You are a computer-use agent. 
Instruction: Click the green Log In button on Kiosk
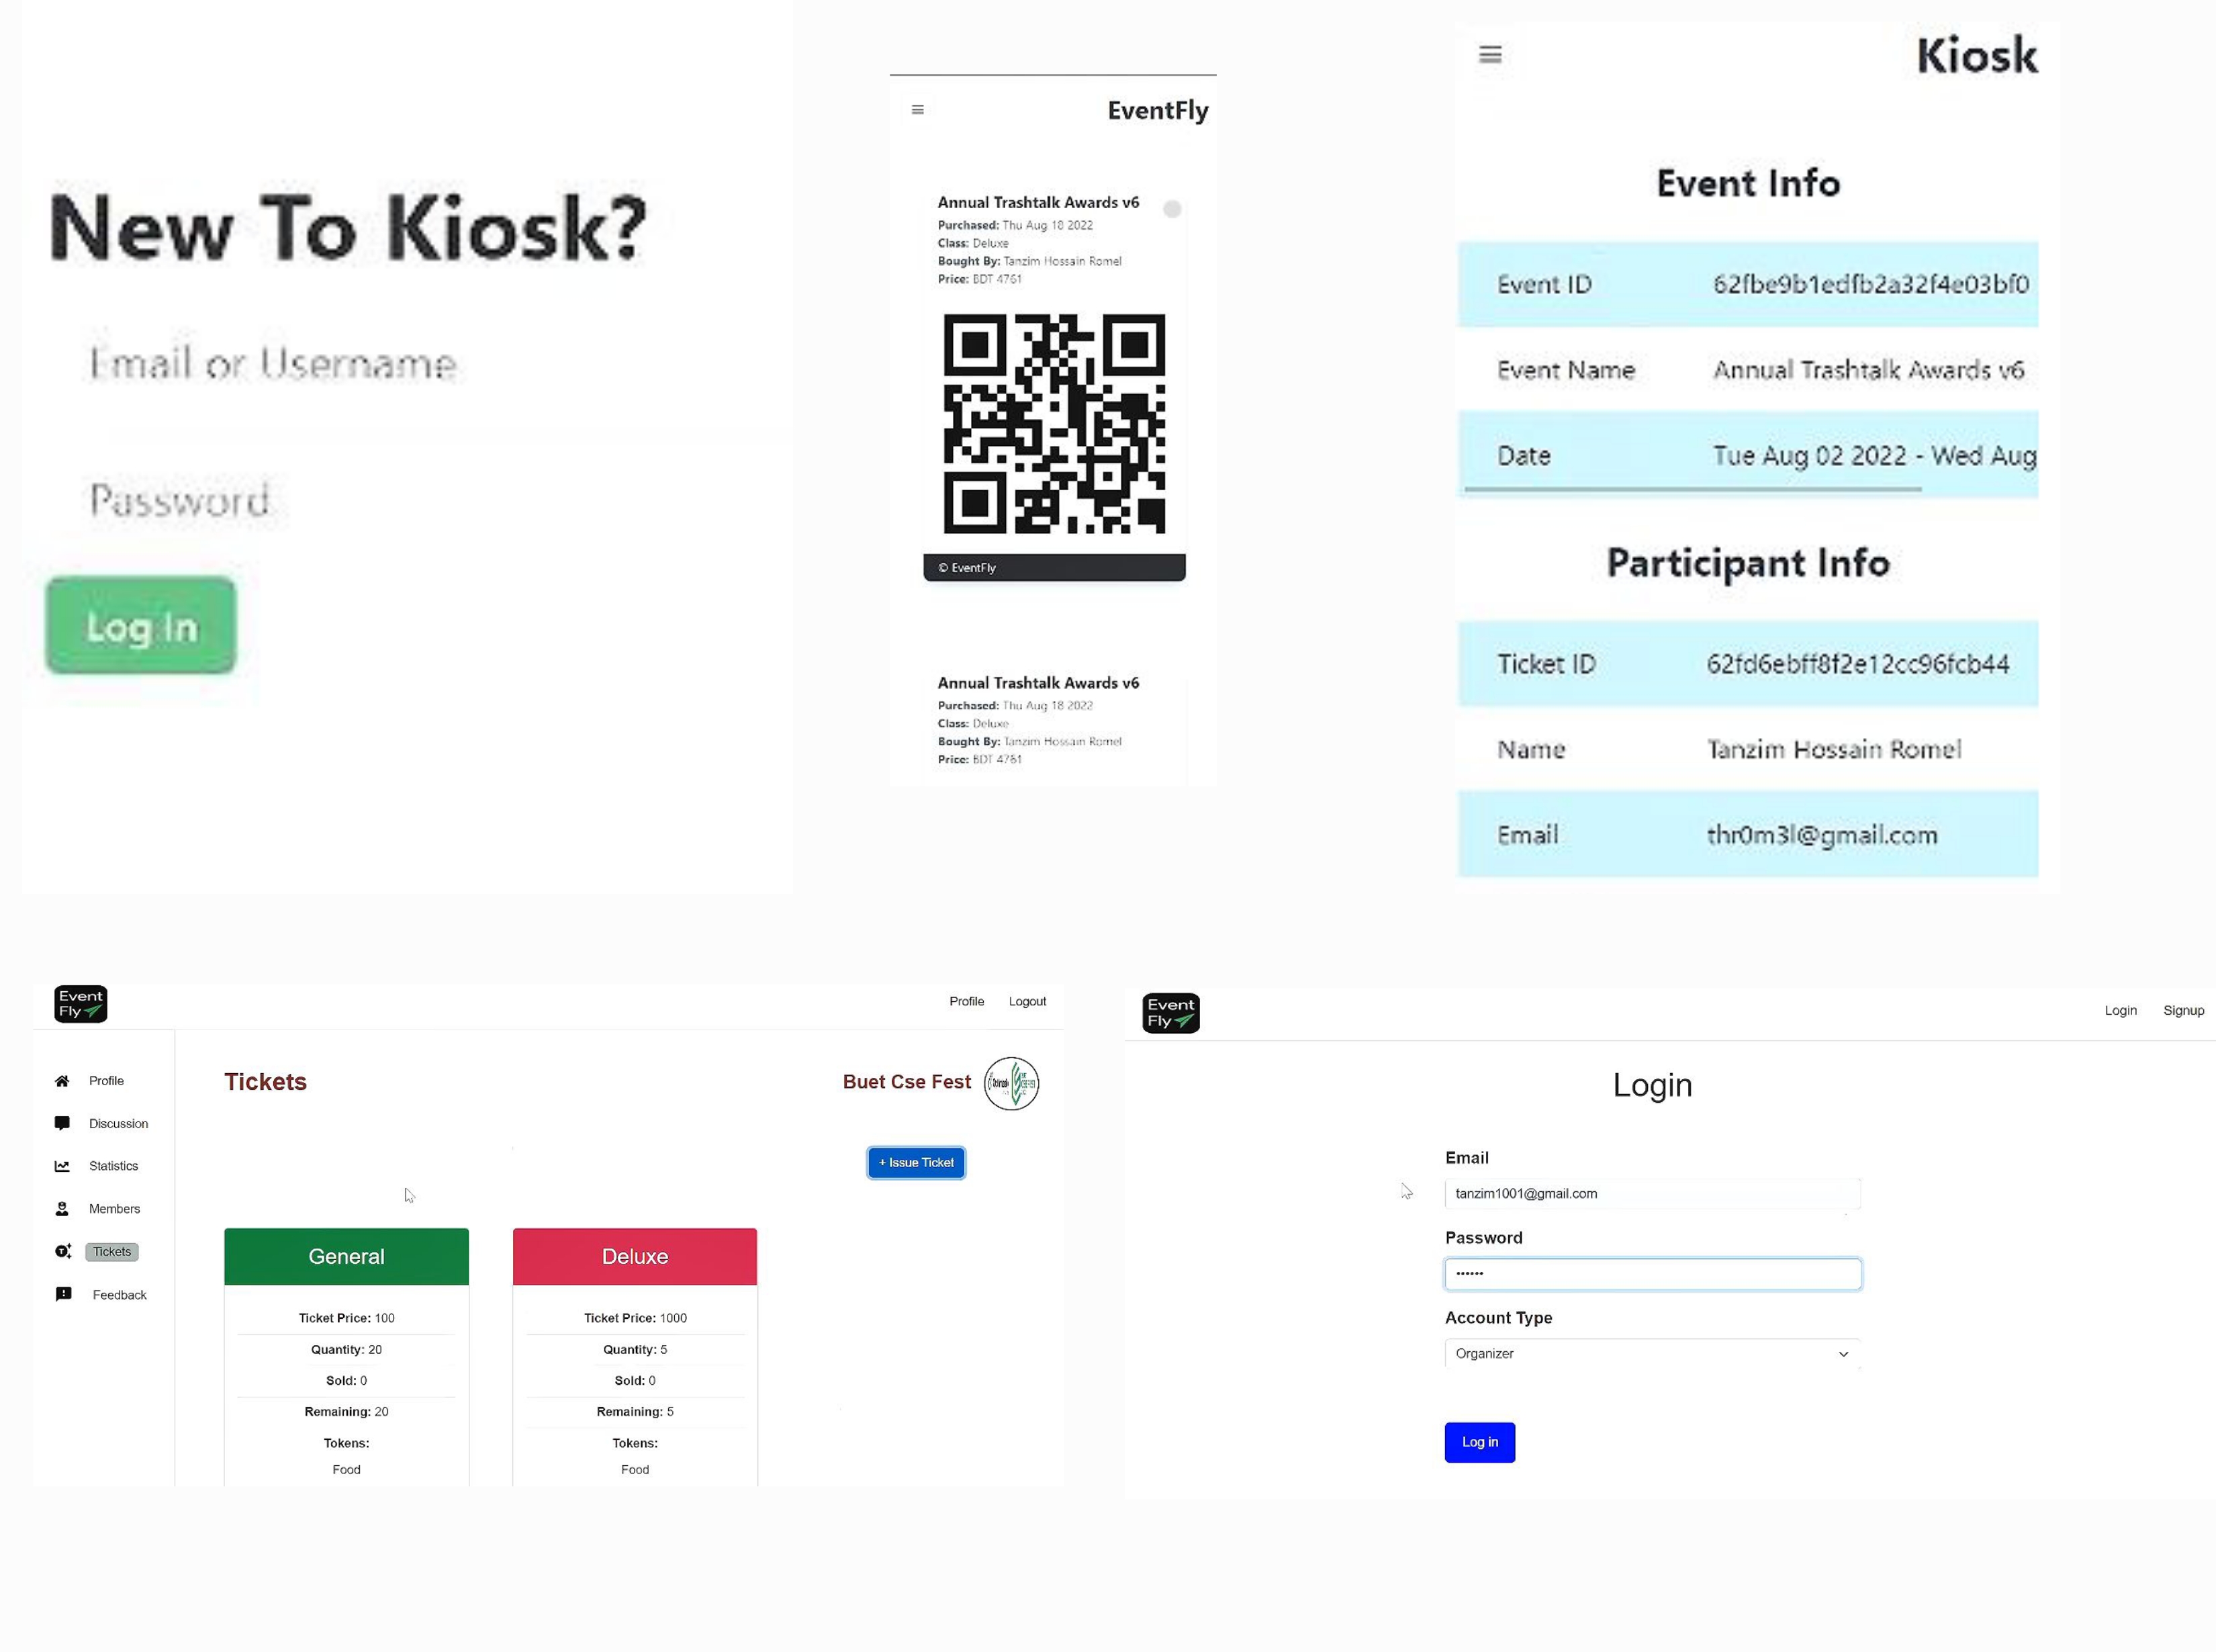pos(141,626)
